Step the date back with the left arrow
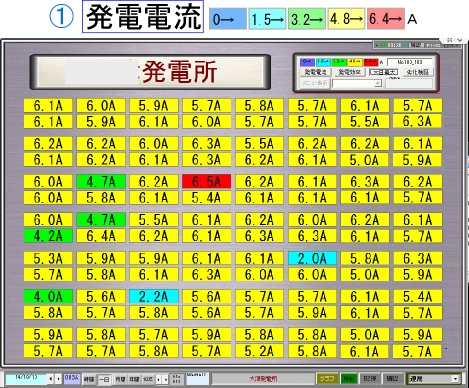Screen dimensions: 469x388 pyautogui.click(x=51, y=379)
